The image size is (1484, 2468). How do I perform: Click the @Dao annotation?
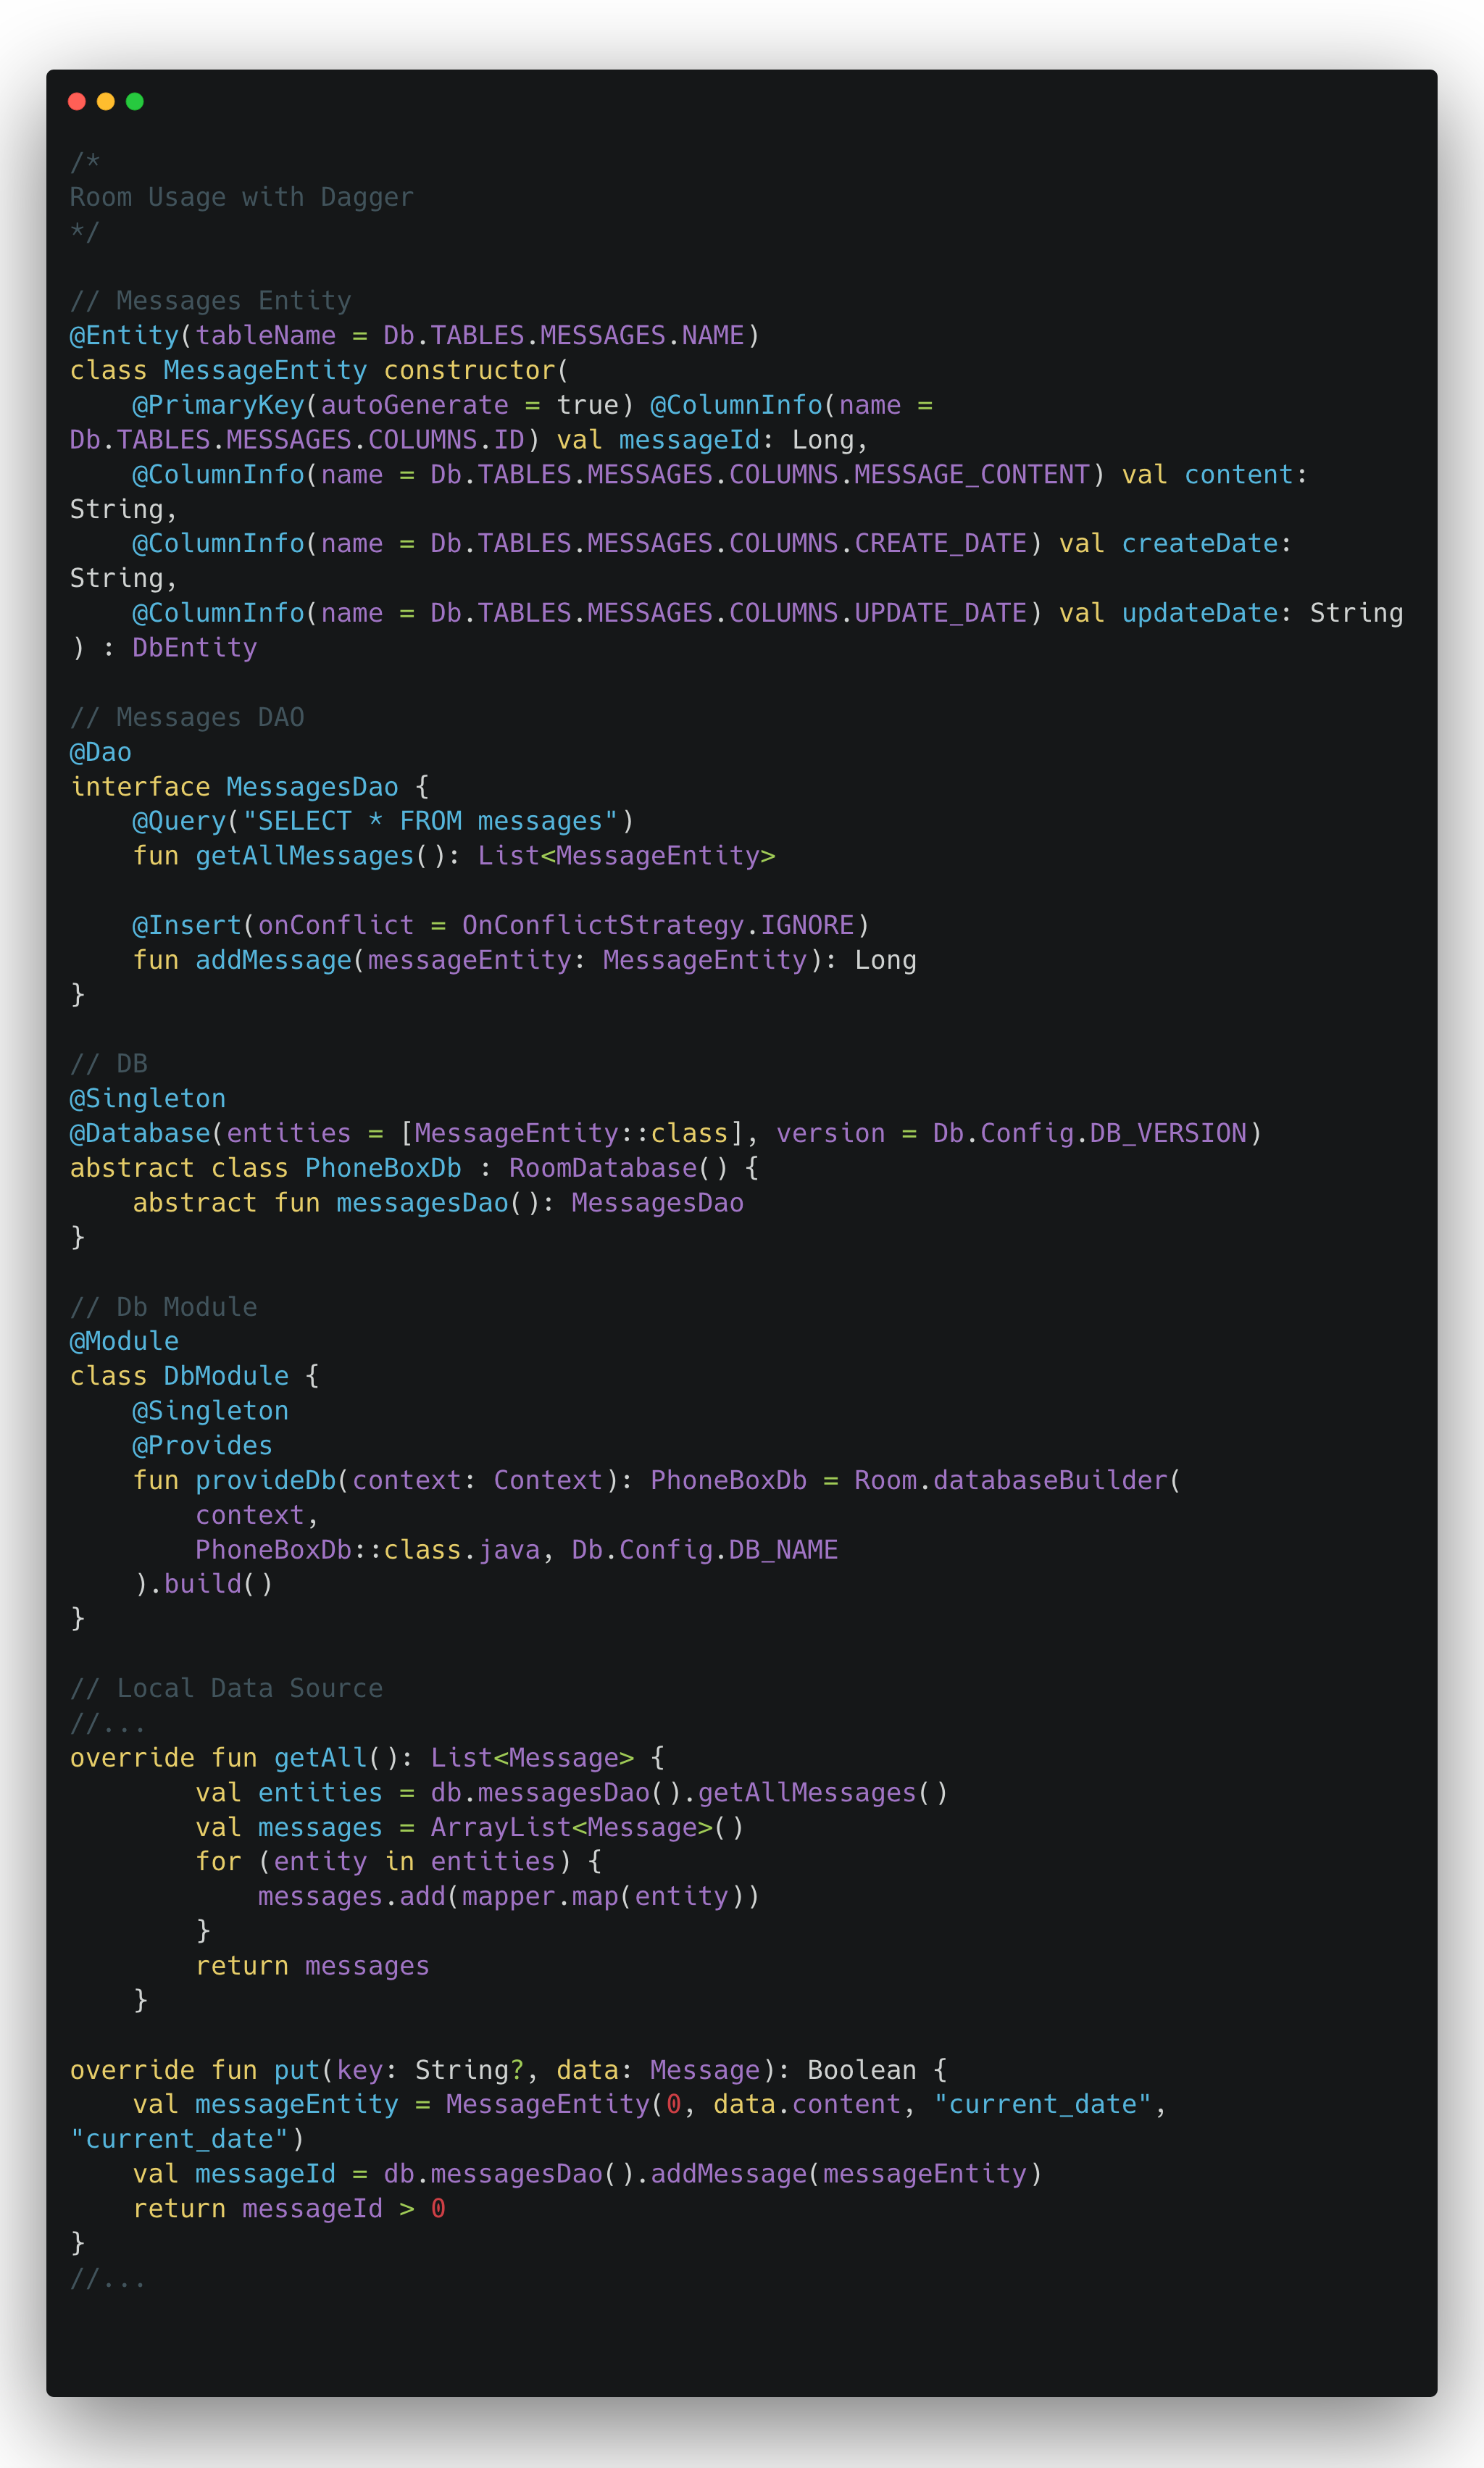100,752
